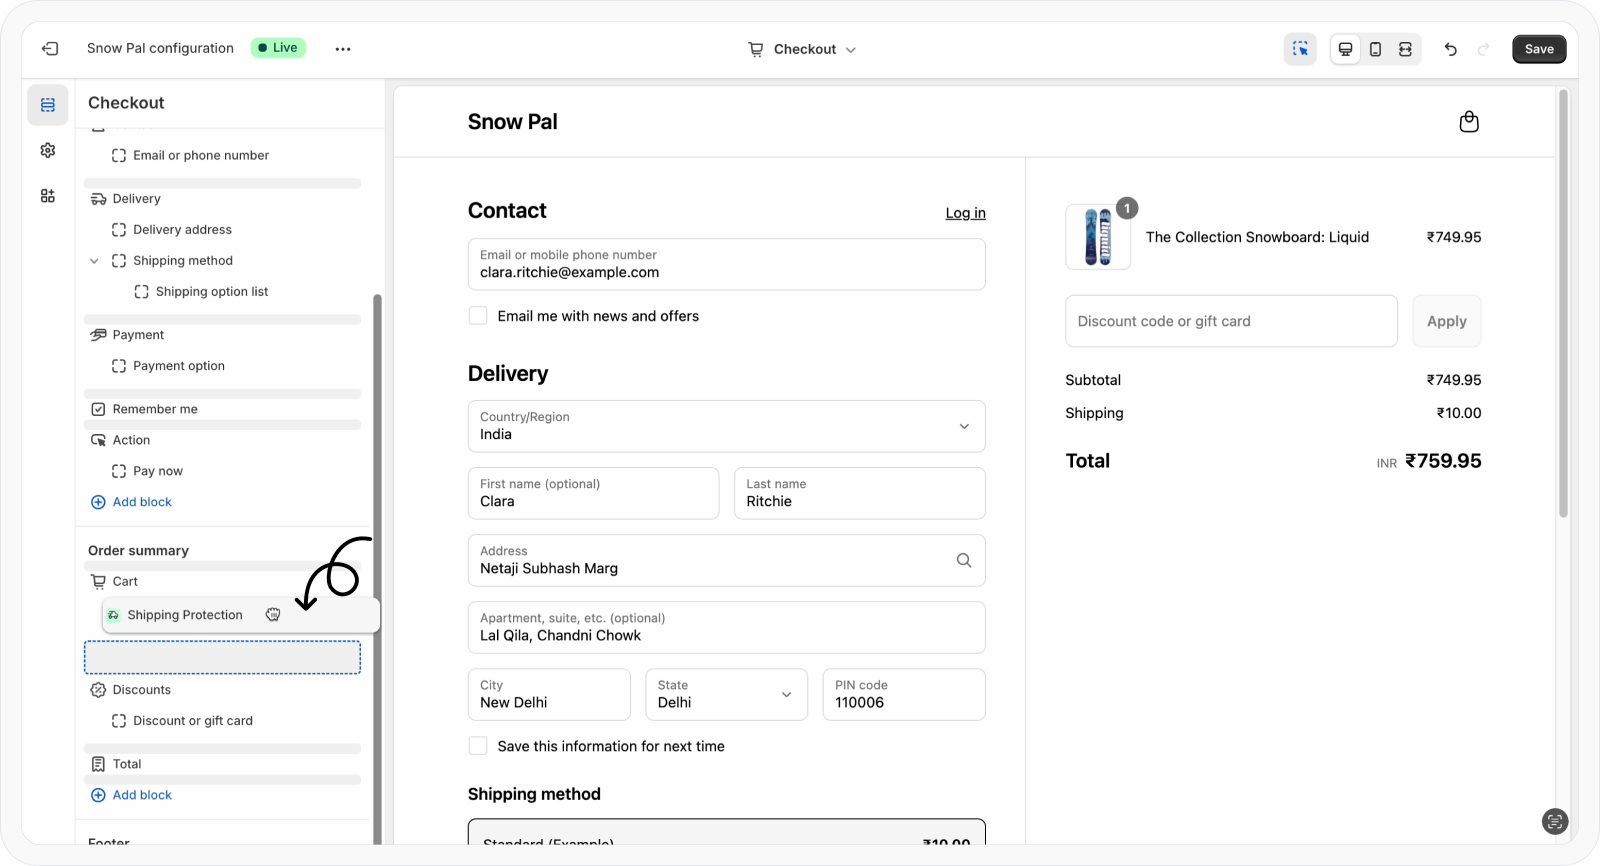
Task: Check Email me with news and offers
Action: click(x=478, y=316)
